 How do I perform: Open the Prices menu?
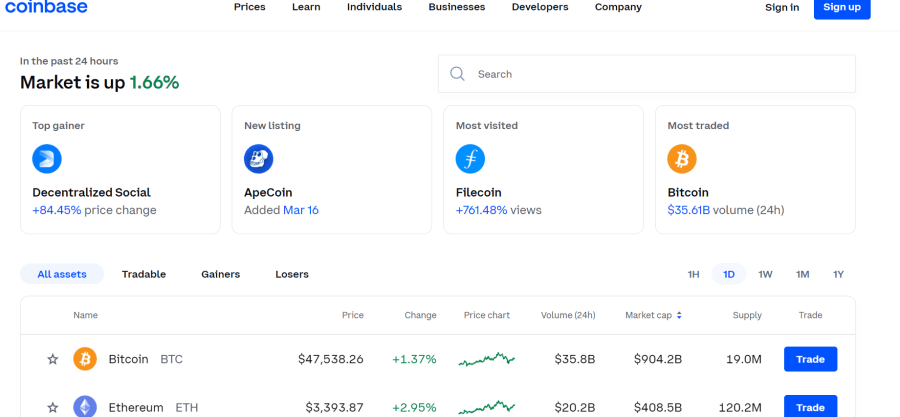[250, 7]
